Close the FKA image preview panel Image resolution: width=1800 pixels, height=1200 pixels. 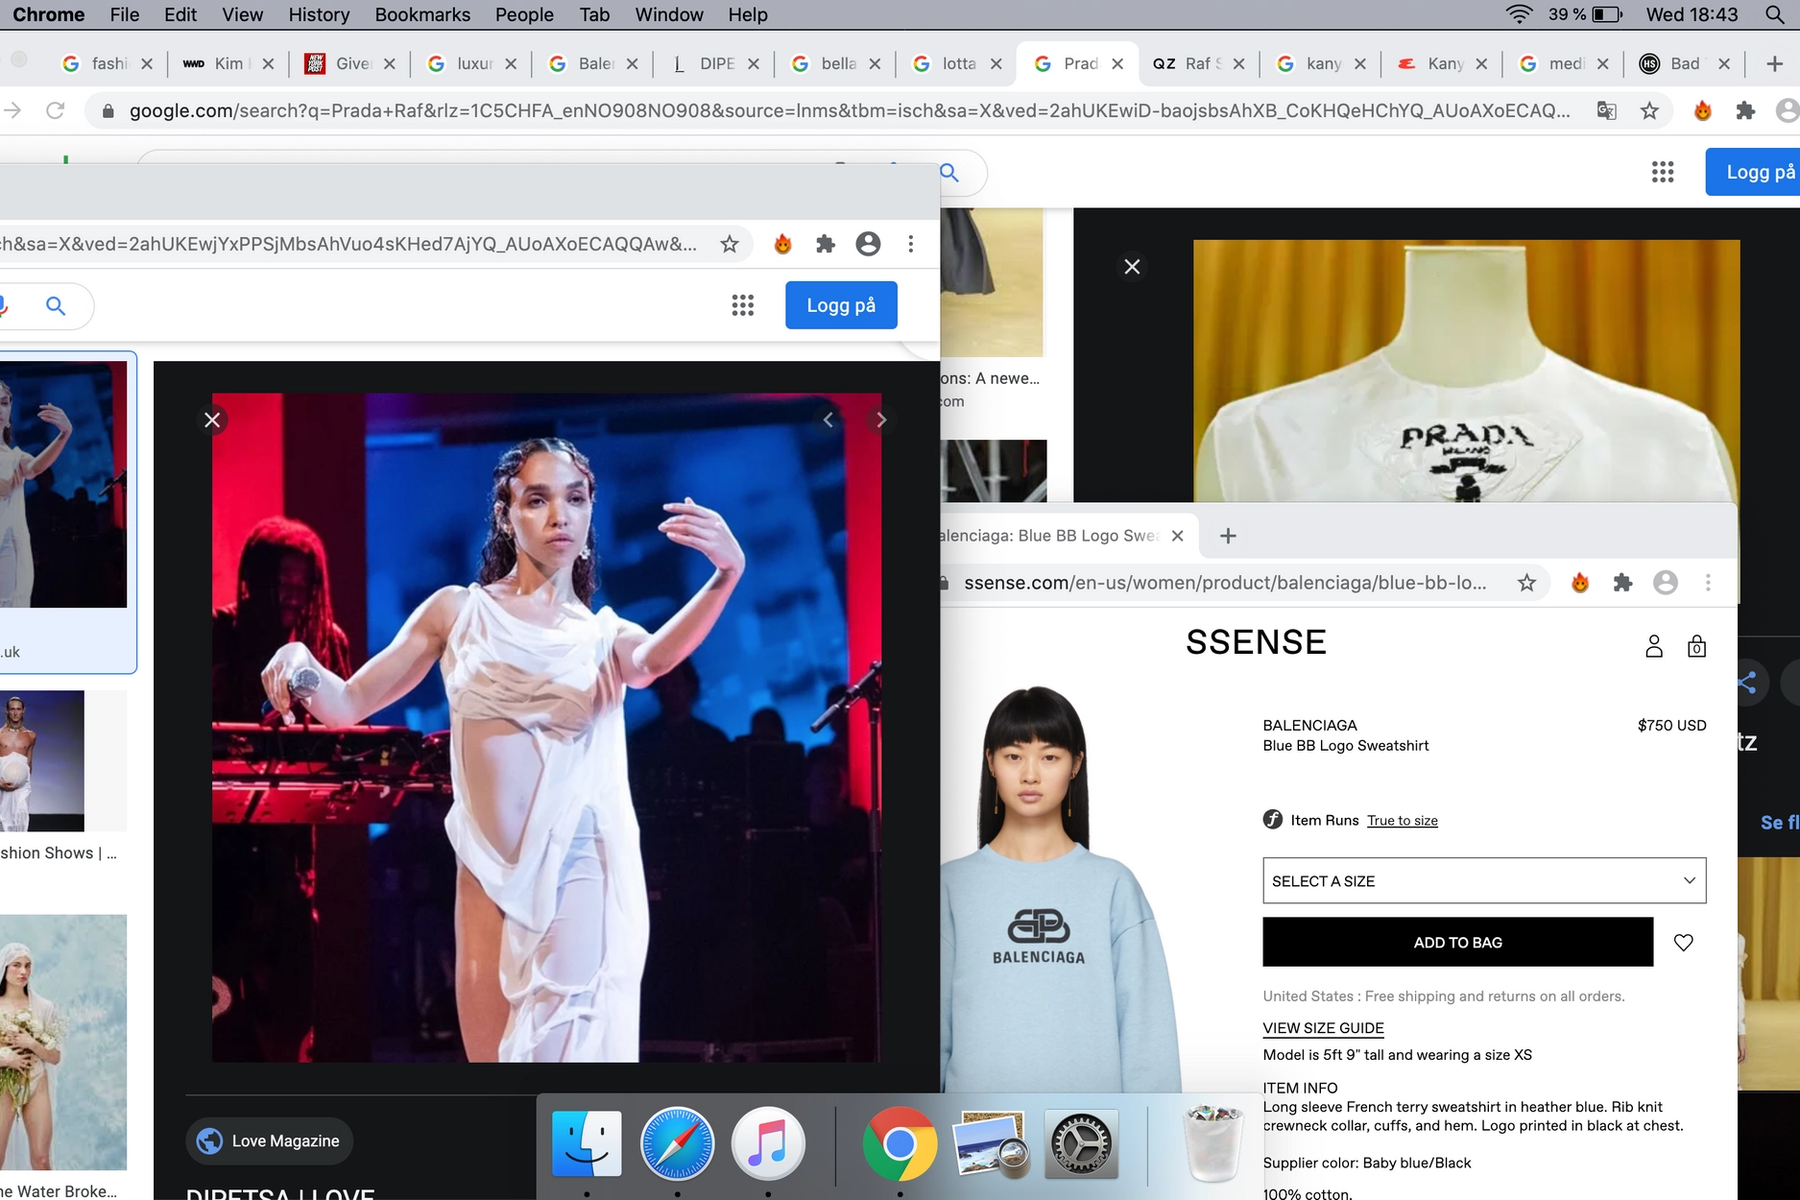(x=212, y=420)
